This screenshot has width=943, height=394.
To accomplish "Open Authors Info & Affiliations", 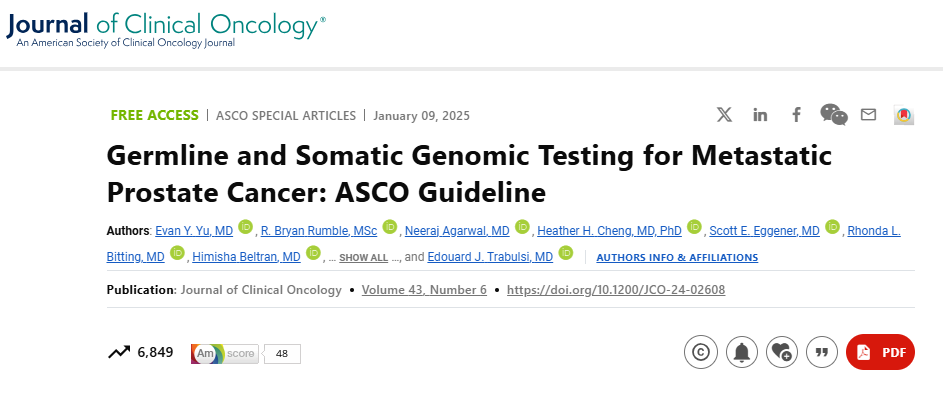I will click(677, 257).
